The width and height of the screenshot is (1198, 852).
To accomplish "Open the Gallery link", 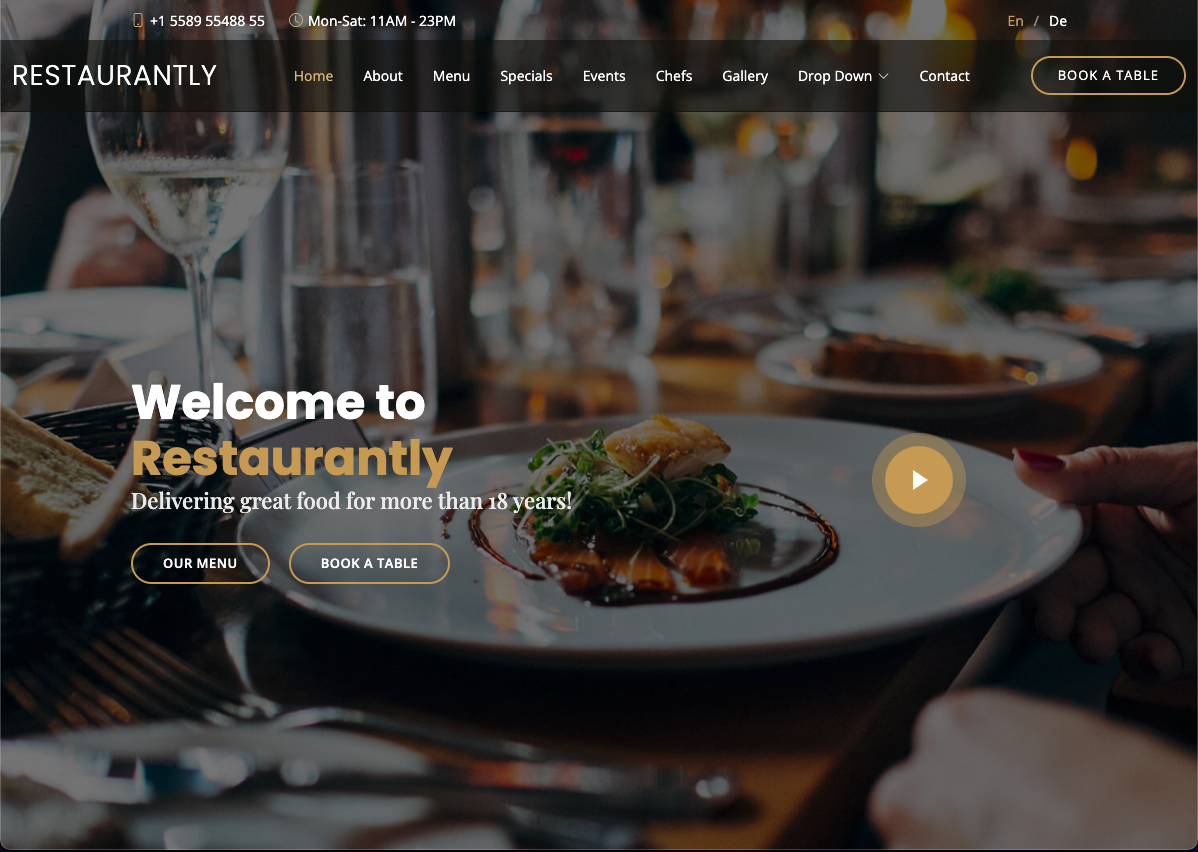I will pos(745,76).
